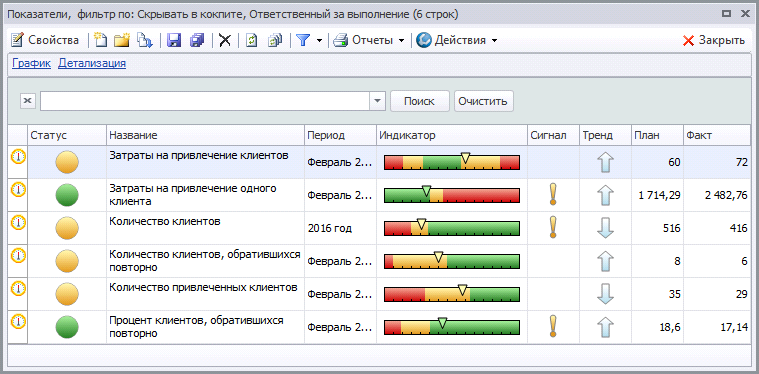Viewport: 759px width, 374px height.
Task: Click the indicator bar for Затраты на привлечение клиентов
Action: (452, 162)
